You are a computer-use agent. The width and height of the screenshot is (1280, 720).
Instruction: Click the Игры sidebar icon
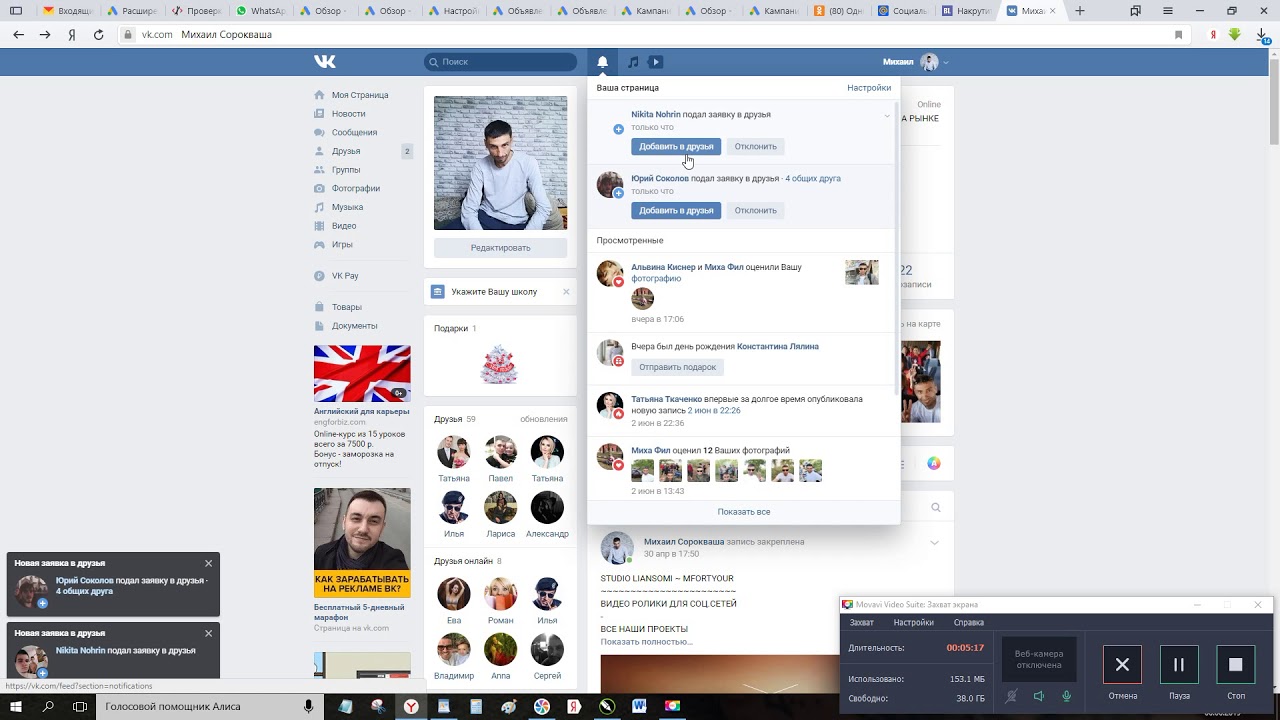click(320, 244)
